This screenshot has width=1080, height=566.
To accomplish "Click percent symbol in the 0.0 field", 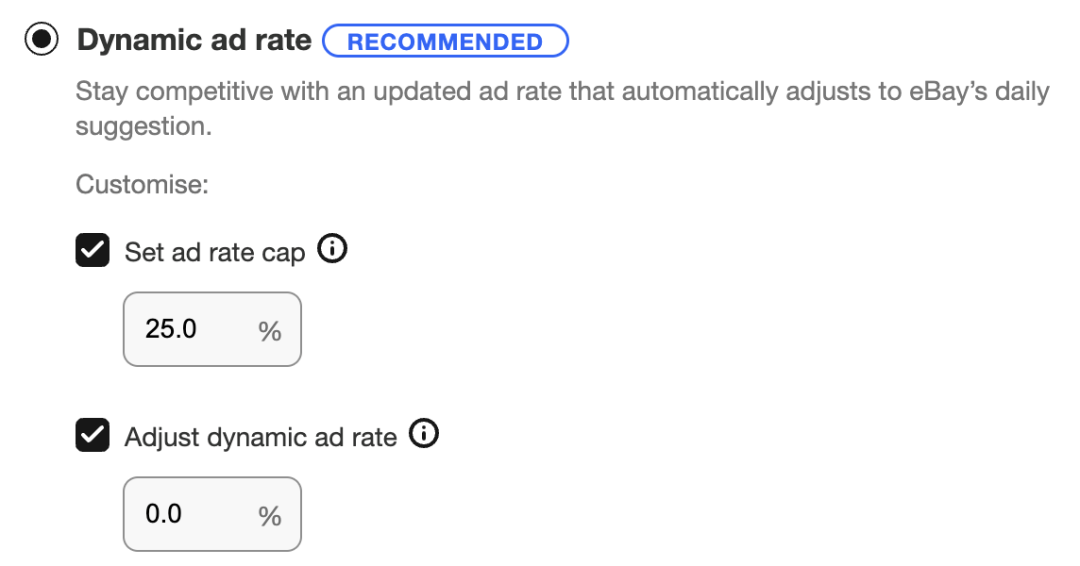I will click(x=270, y=516).
